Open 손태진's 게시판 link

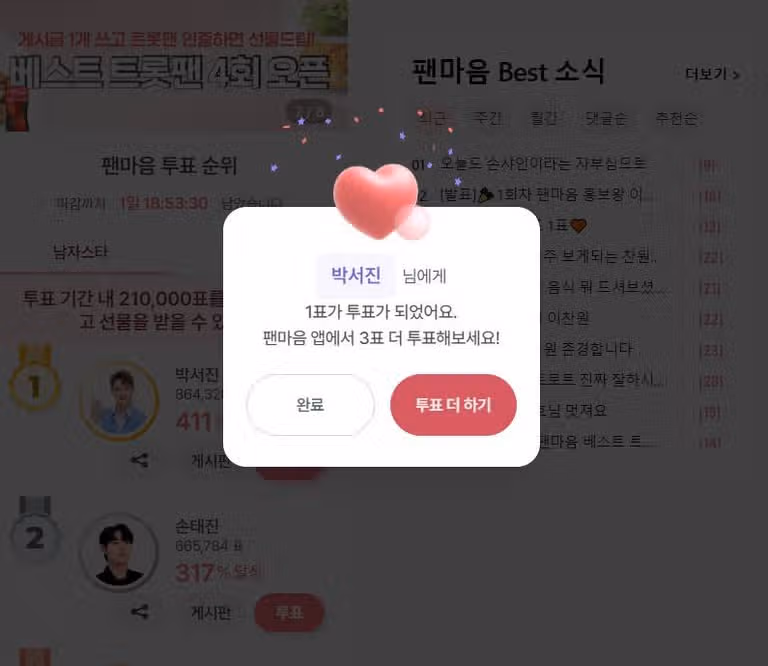(x=211, y=612)
